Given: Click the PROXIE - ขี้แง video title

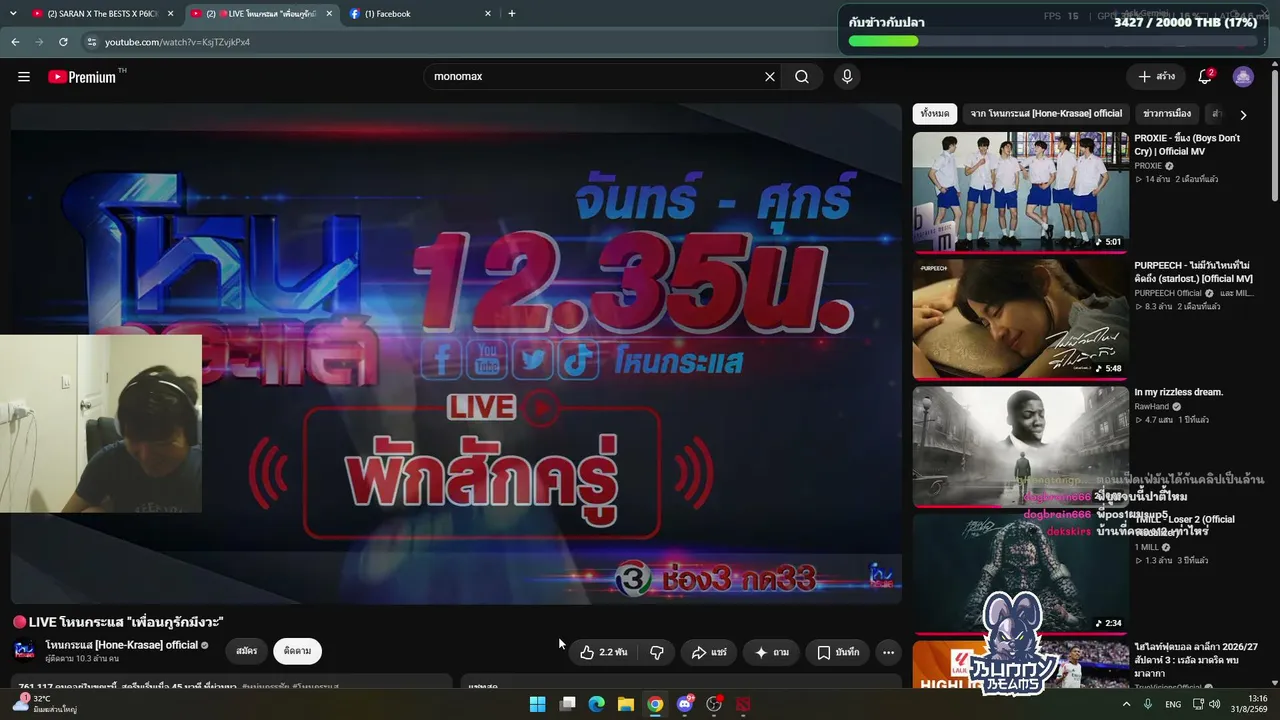Looking at the screenshot, I should click(x=1187, y=145).
